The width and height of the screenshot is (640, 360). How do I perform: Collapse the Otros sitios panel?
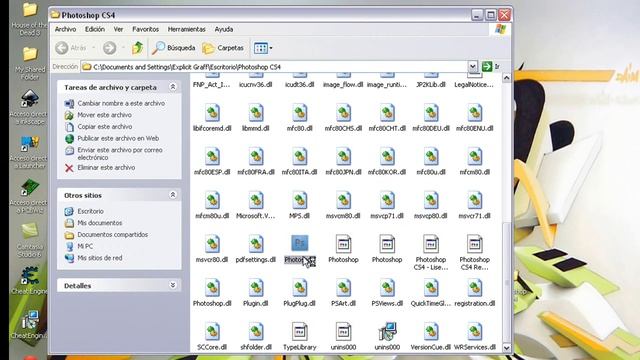point(173,195)
